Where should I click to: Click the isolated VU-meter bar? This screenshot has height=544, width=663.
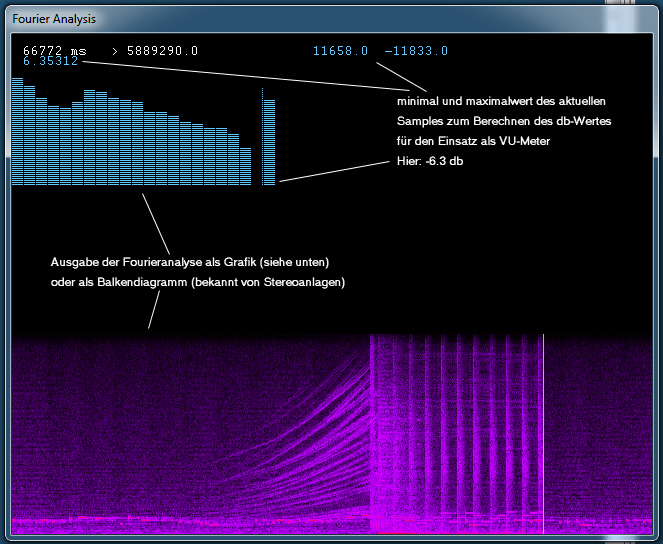point(269,142)
